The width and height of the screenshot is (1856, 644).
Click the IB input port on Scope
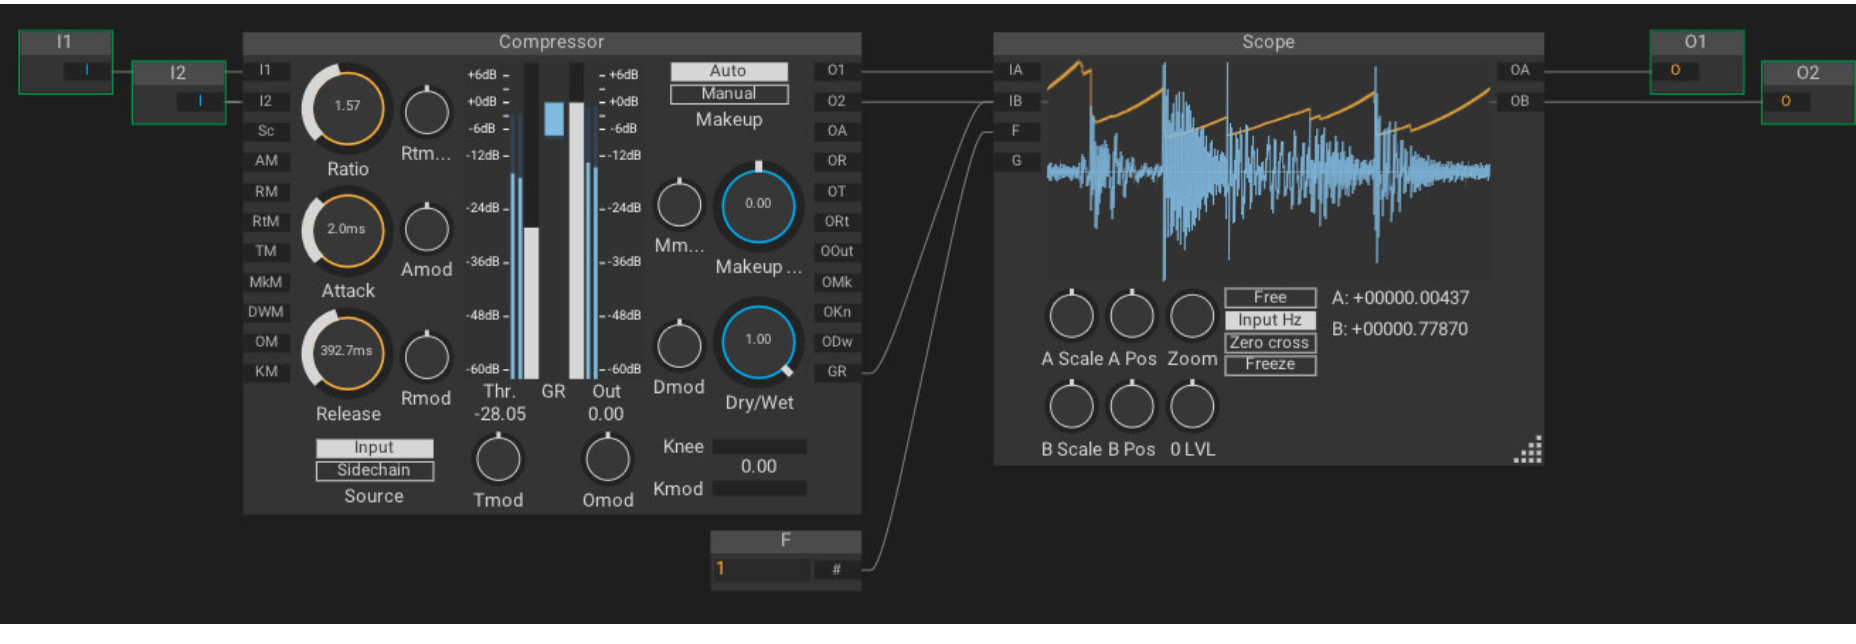[x=1016, y=101]
